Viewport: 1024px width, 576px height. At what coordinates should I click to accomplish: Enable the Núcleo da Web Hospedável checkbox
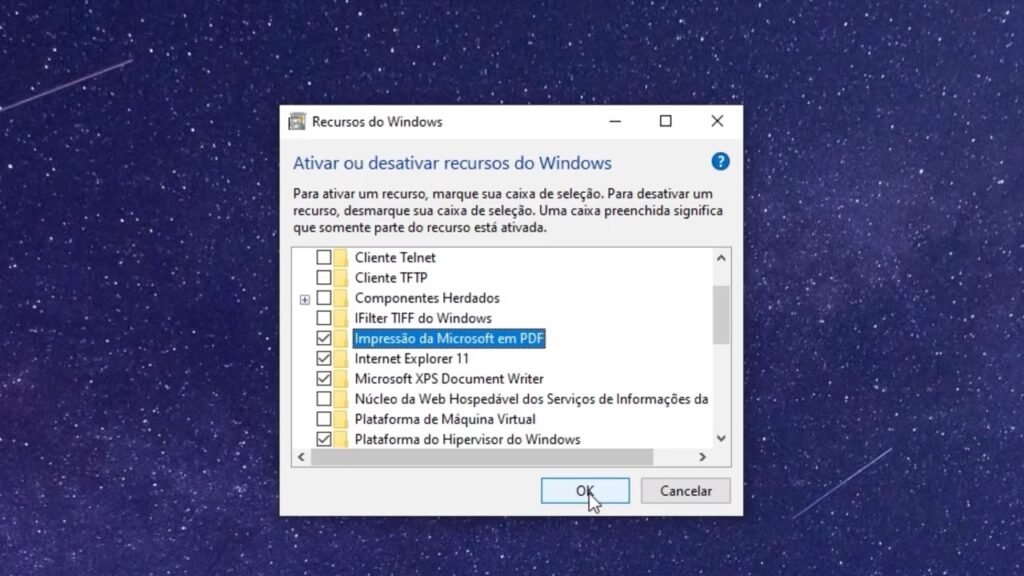click(x=323, y=399)
